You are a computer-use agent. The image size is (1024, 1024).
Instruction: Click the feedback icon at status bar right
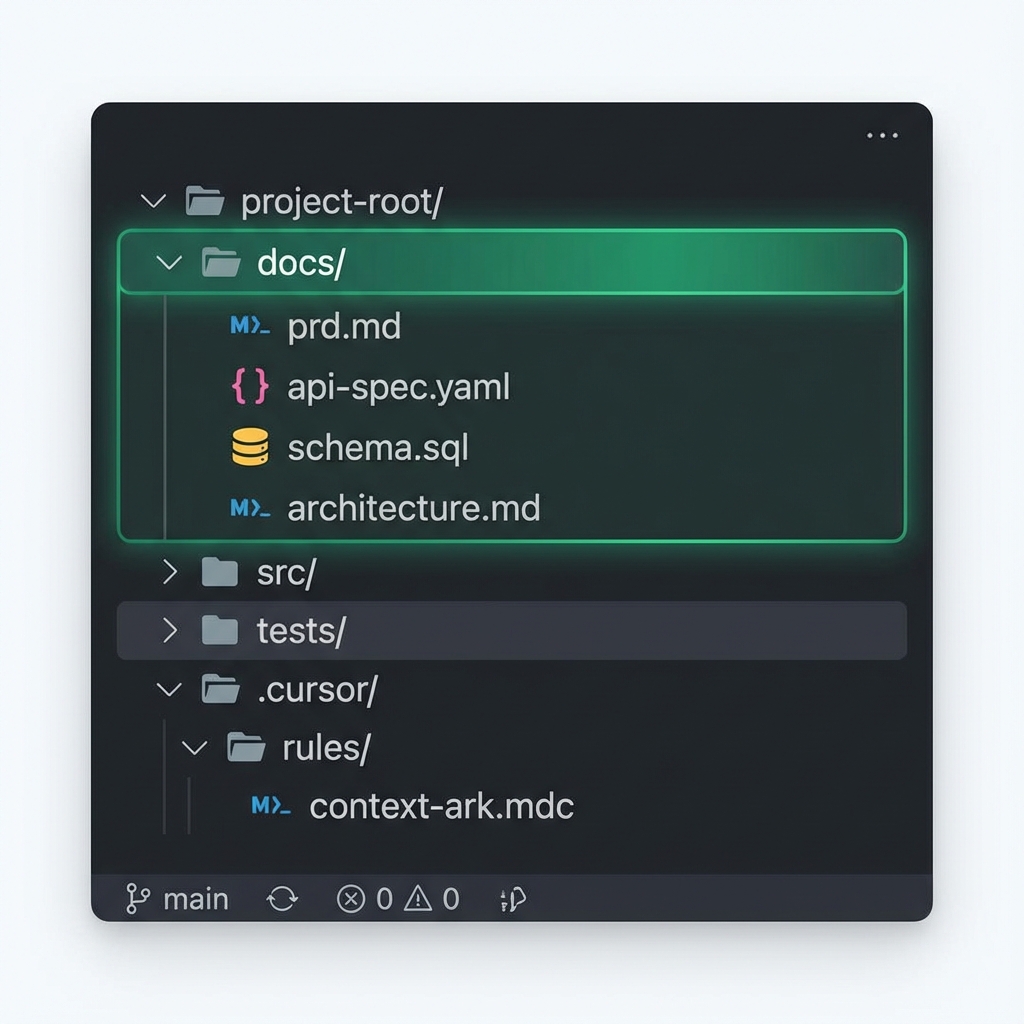click(x=512, y=898)
